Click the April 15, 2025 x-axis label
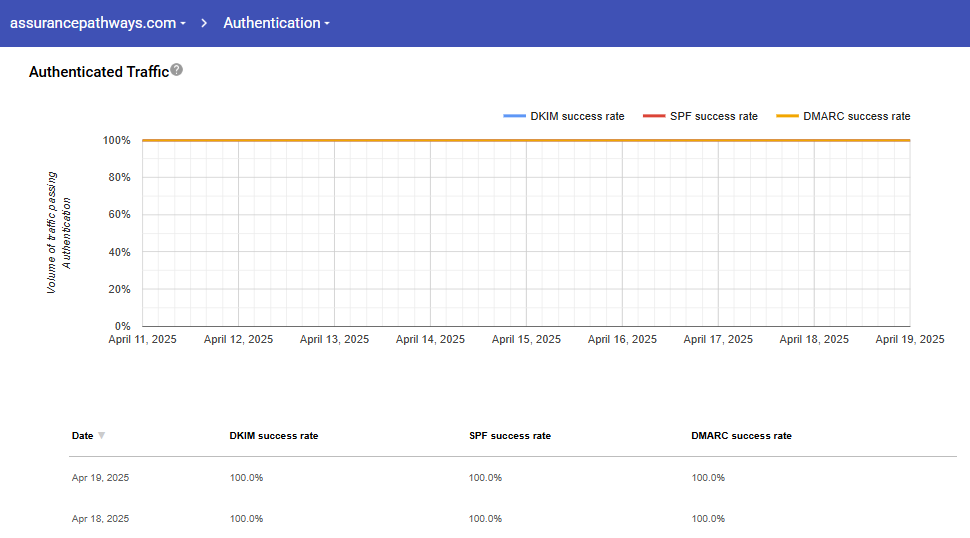970x538 pixels. tap(526, 340)
